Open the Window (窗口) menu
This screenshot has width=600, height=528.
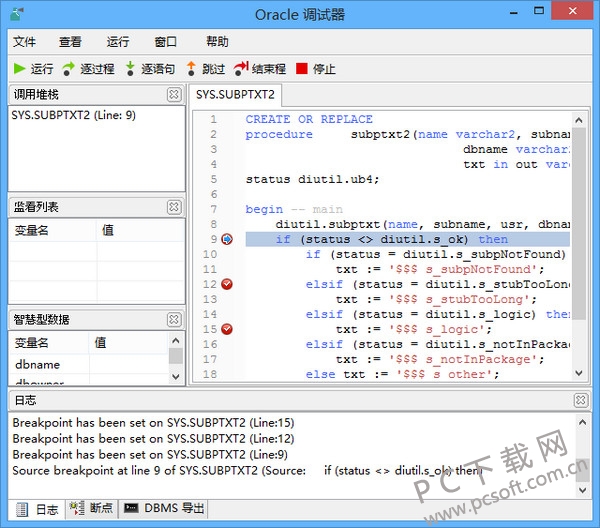[x=166, y=41]
